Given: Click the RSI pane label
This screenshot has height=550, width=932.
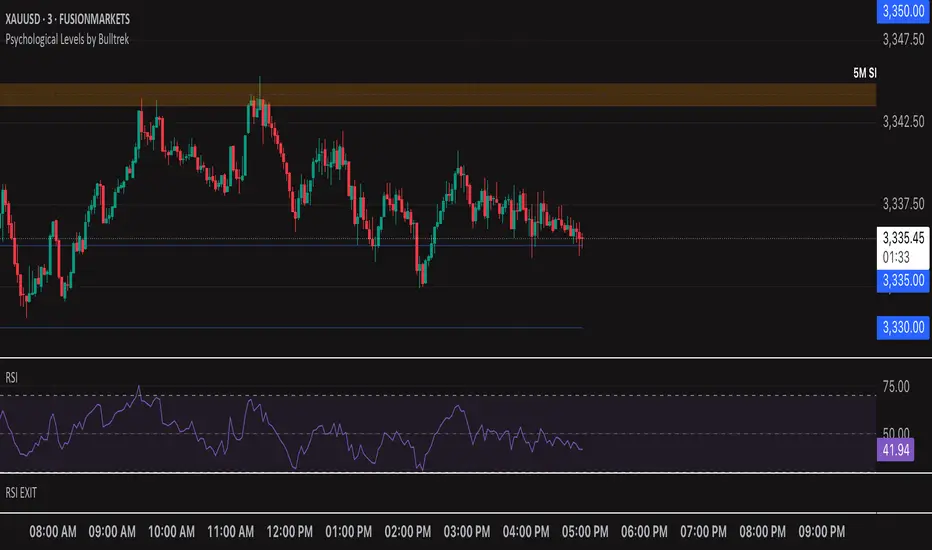Looking at the screenshot, I should [x=11, y=378].
